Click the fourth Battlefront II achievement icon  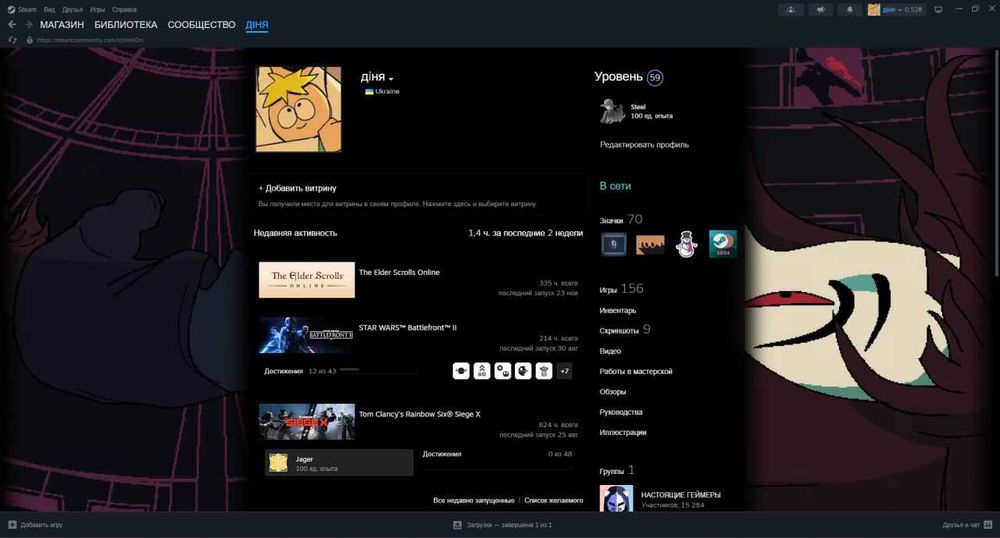coord(523,371)
